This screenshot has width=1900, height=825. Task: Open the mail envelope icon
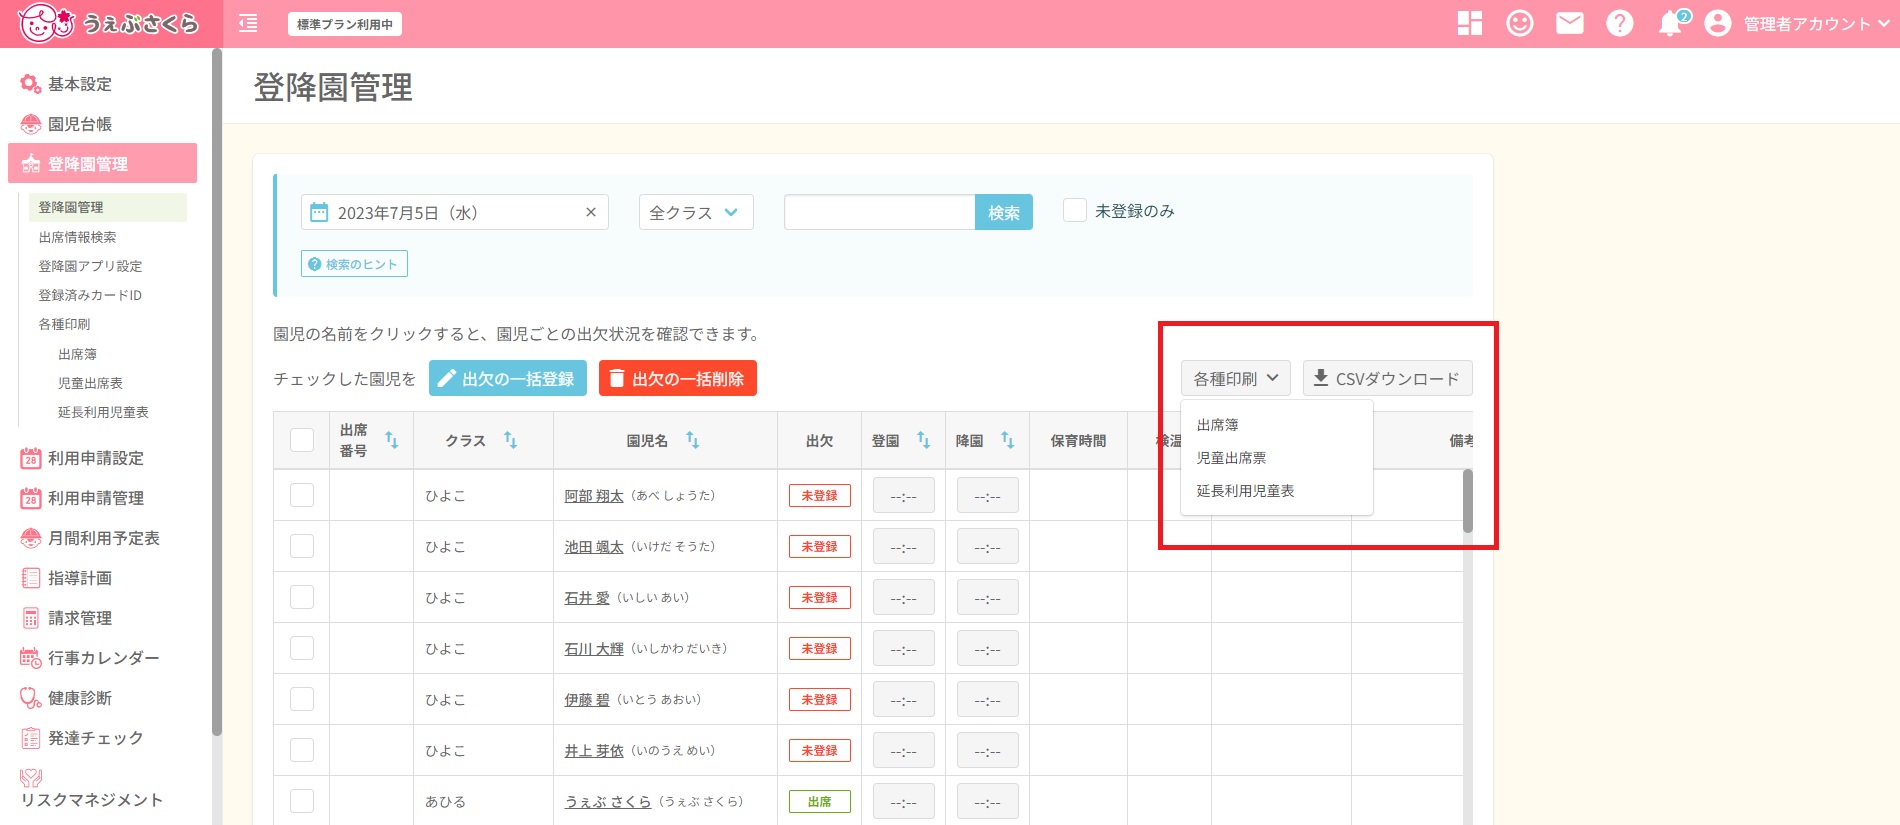tap(1570, 23)
